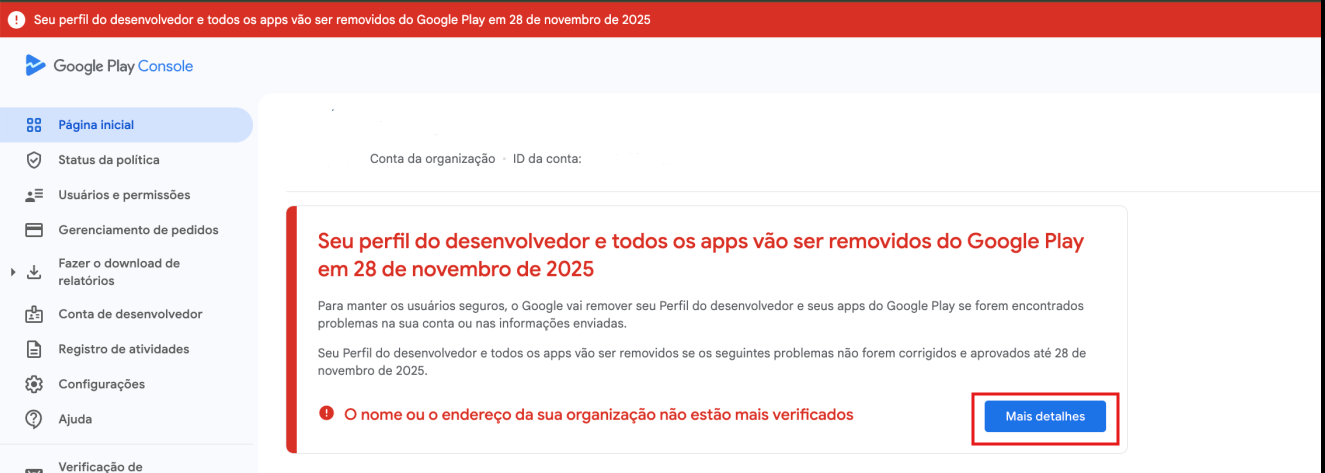
Task: Click the Ajuda question mark icon
Action: point(34,419)
